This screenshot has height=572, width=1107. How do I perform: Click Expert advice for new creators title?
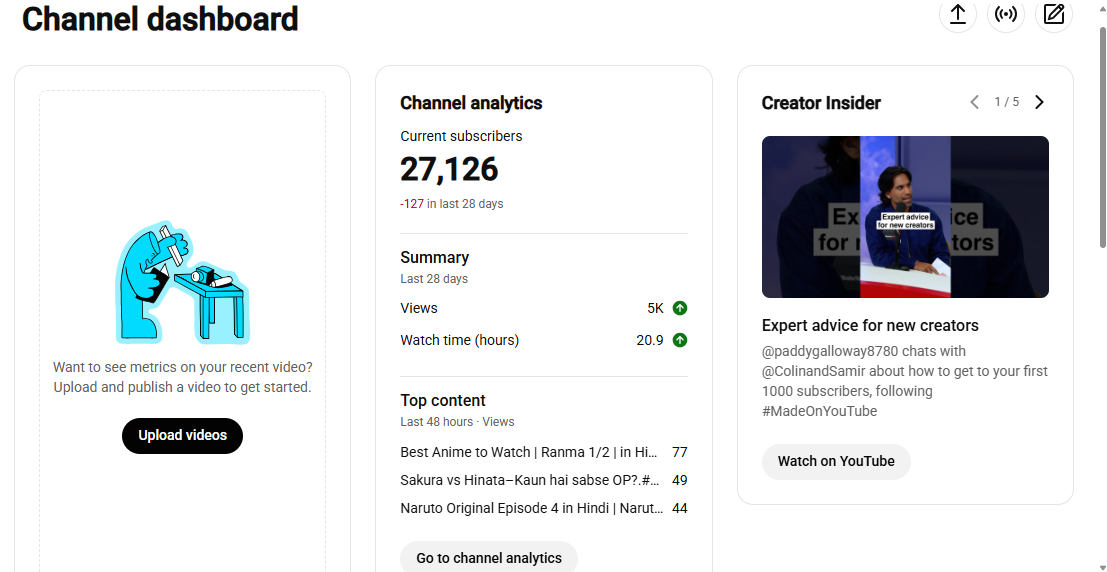point(870,326)
